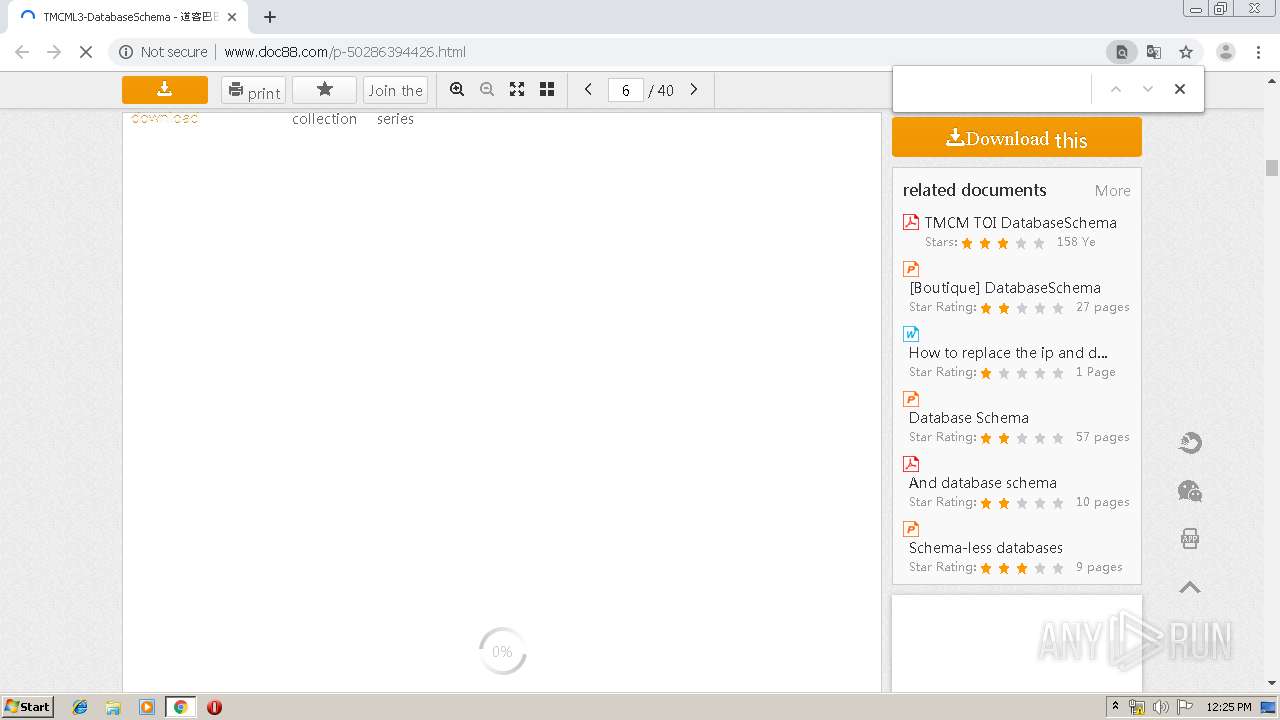Click the taskbar clock 12:25 PM
This screenshot has width=1280, height=720.
point(1229,707)
